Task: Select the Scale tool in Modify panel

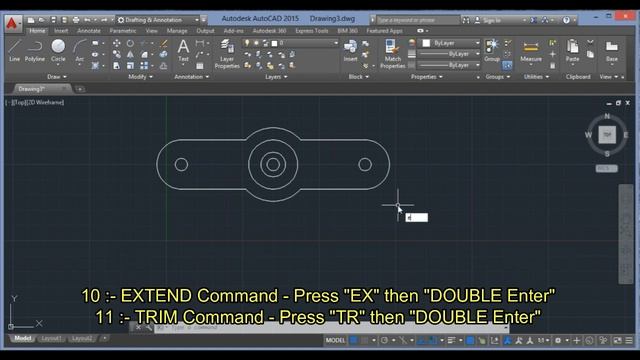Action: [x=130, y=65]
